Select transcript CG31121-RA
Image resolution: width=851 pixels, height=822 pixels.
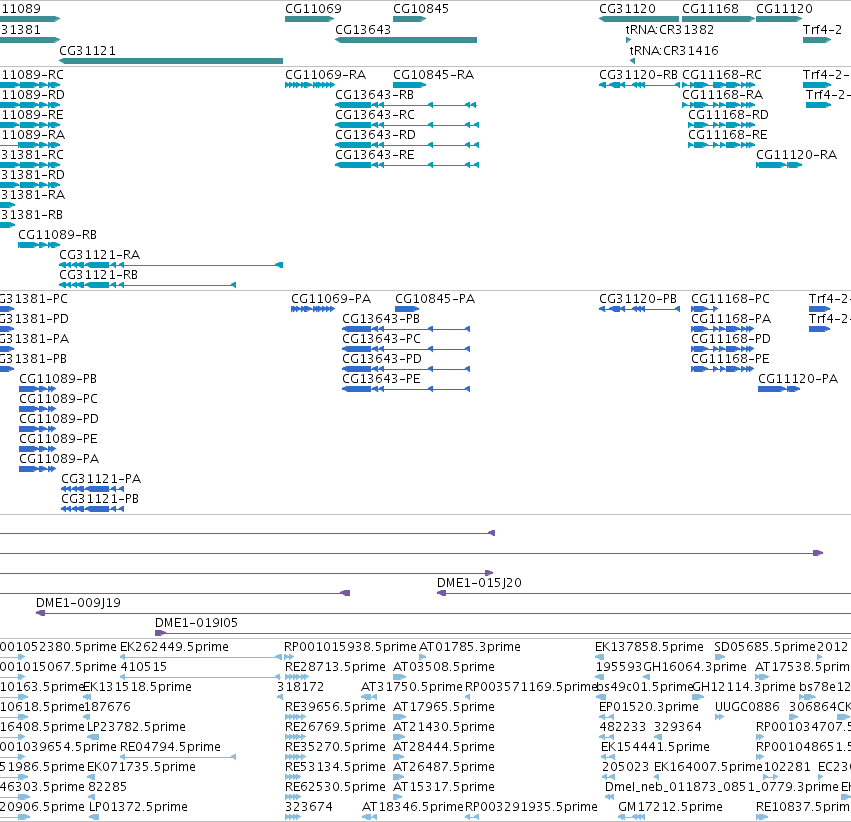100,255
